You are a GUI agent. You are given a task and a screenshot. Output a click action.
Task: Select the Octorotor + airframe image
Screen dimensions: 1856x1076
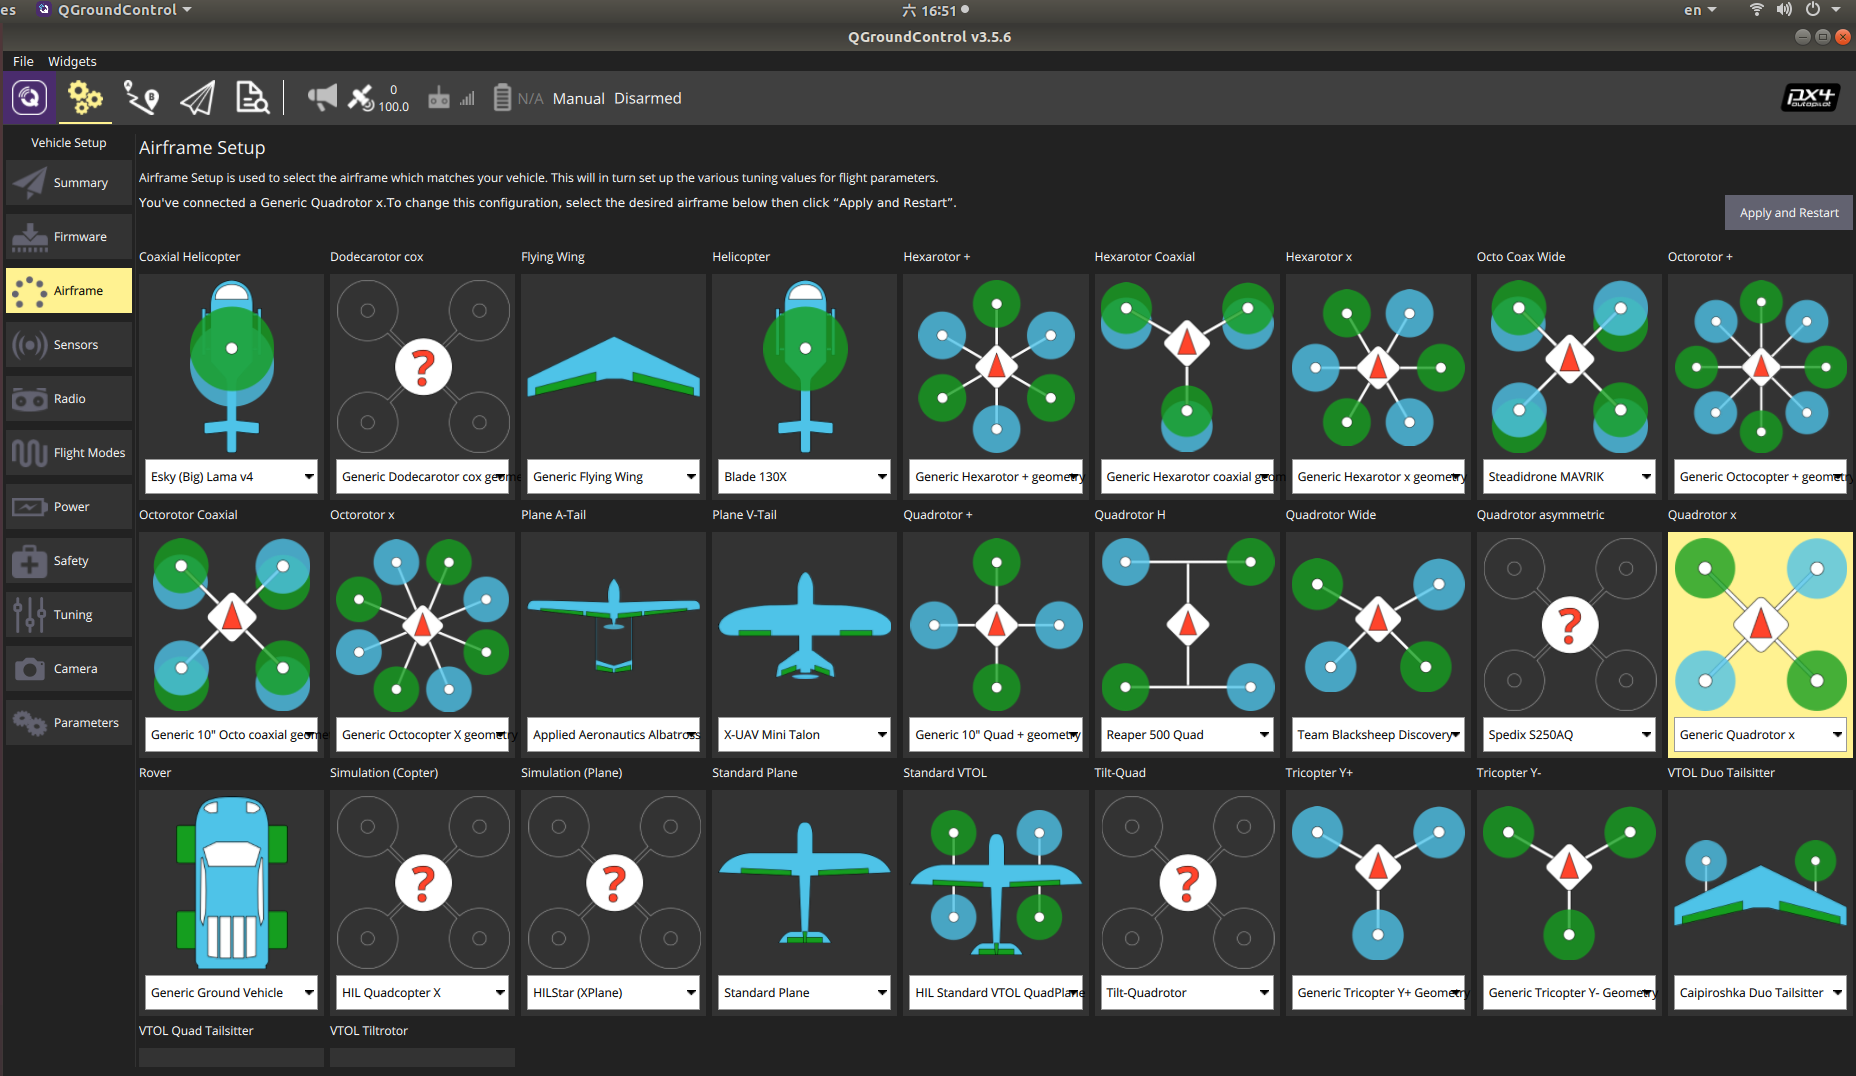coord(1760,365)
